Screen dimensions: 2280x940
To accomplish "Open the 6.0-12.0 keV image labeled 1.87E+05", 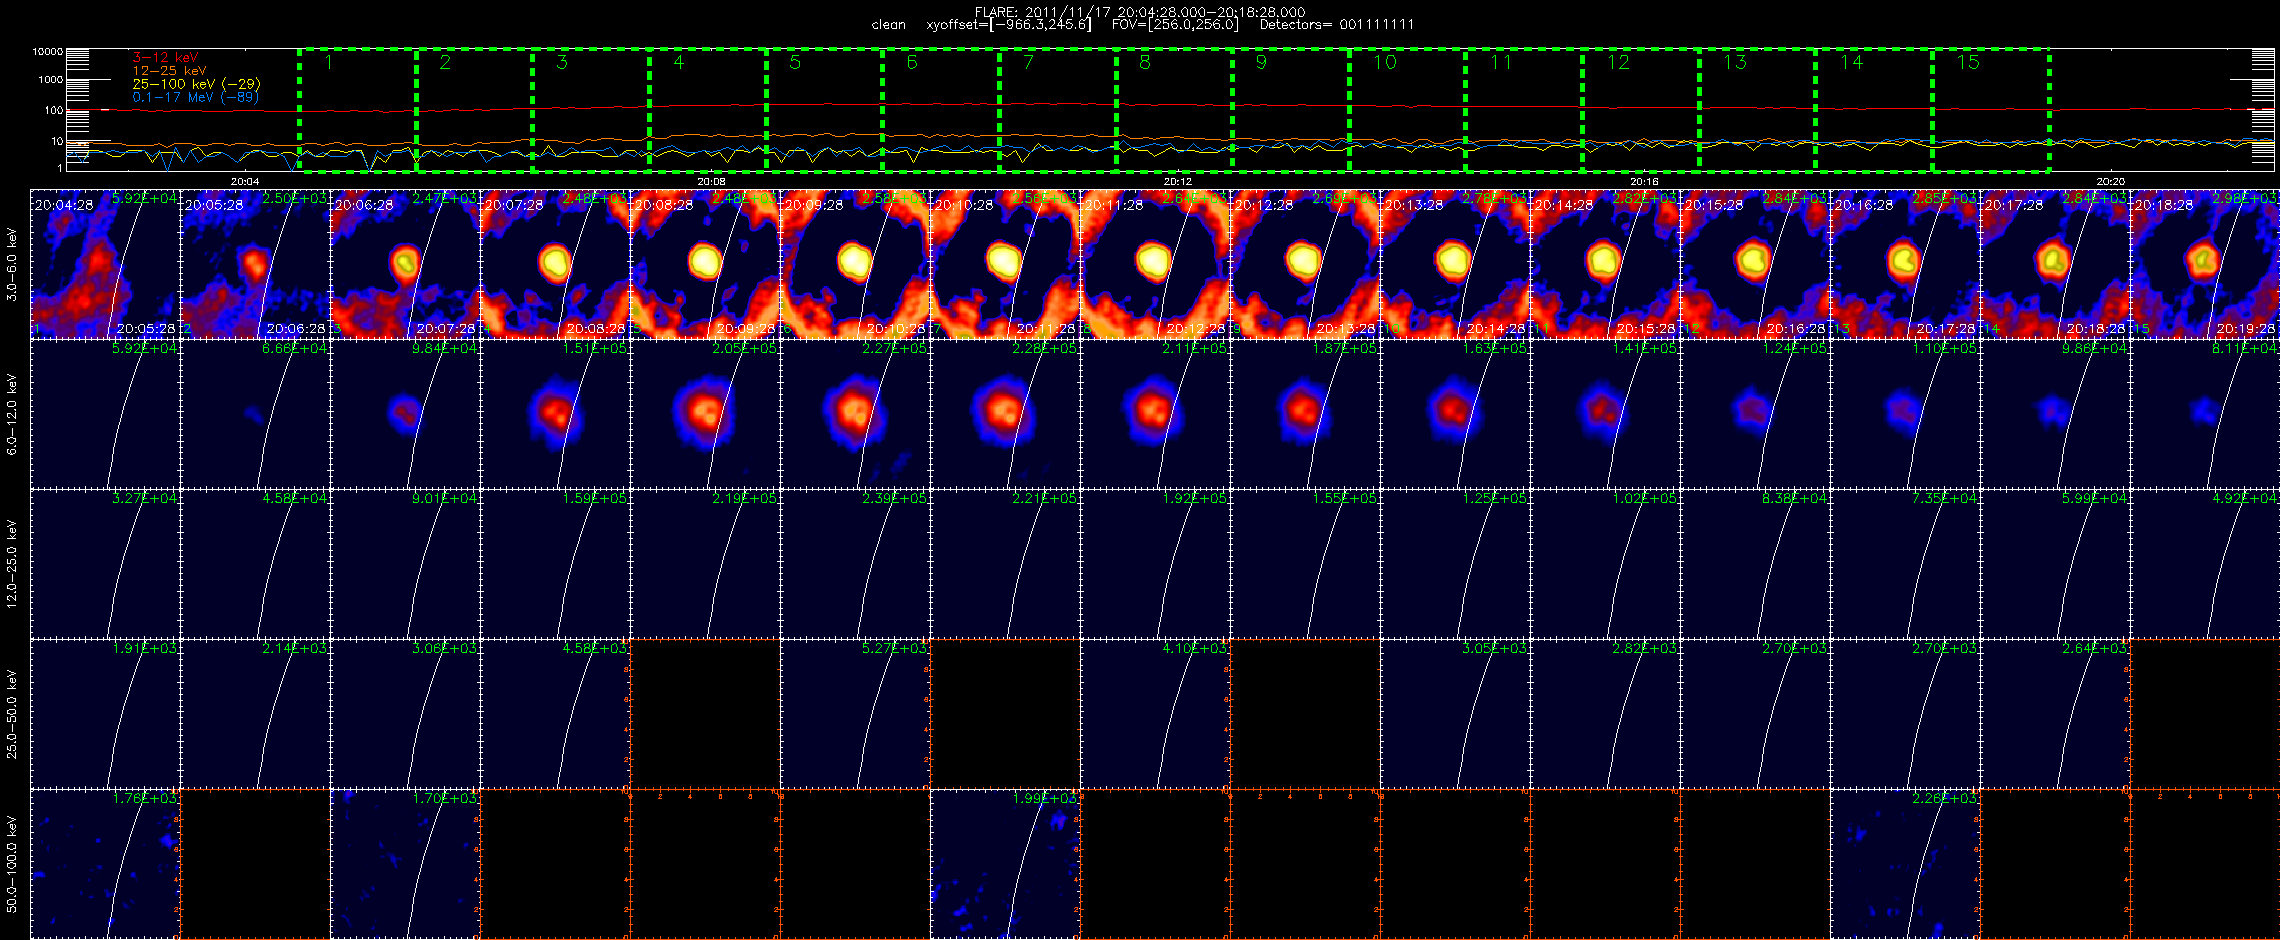I will tap(1305, 414).
